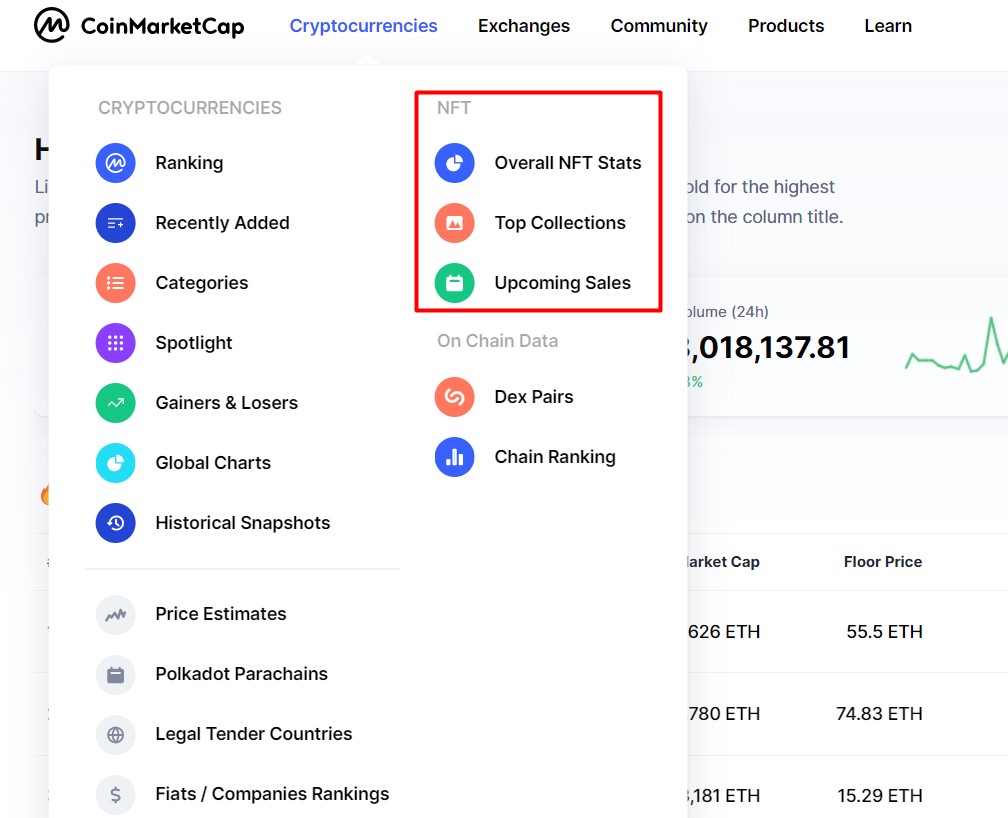The image size is (1008, 818).
Task: Select the Spotlight menu entry
Action: (194, 343)
